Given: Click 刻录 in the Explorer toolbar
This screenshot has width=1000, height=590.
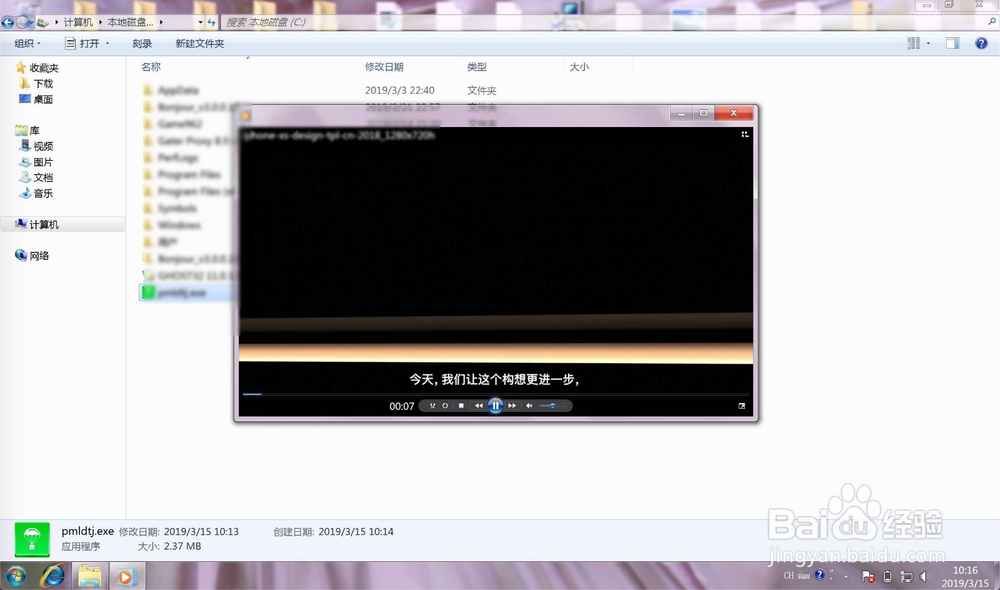Looking at the screenshot, I should coord(142,43).
